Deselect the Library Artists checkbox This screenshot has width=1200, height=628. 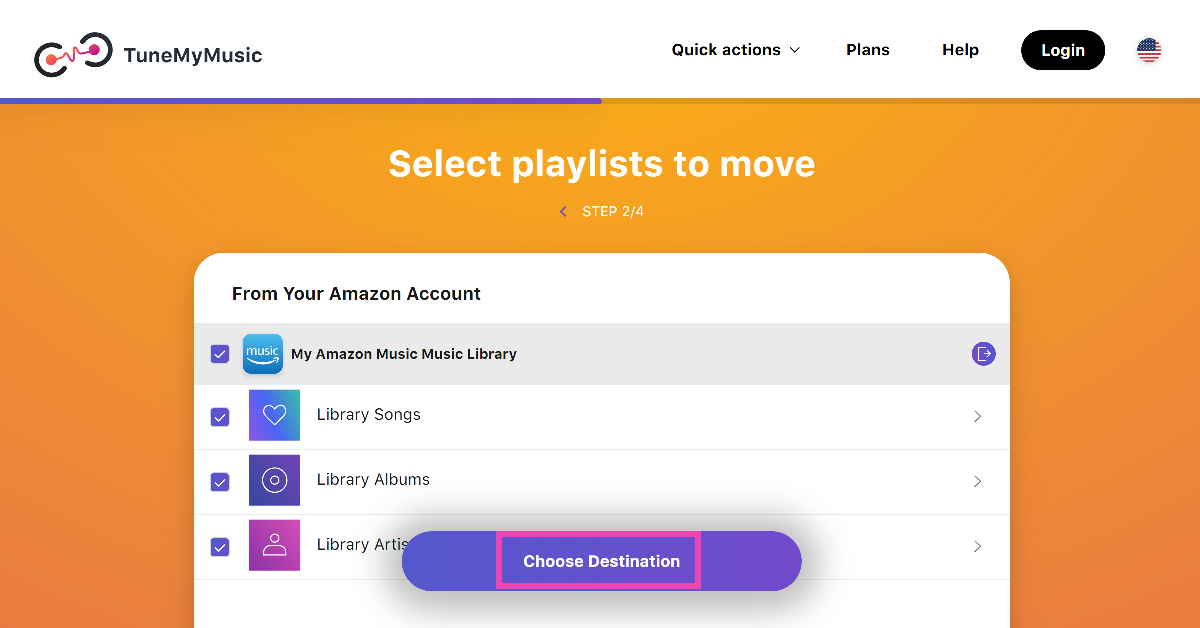point(220,547)
